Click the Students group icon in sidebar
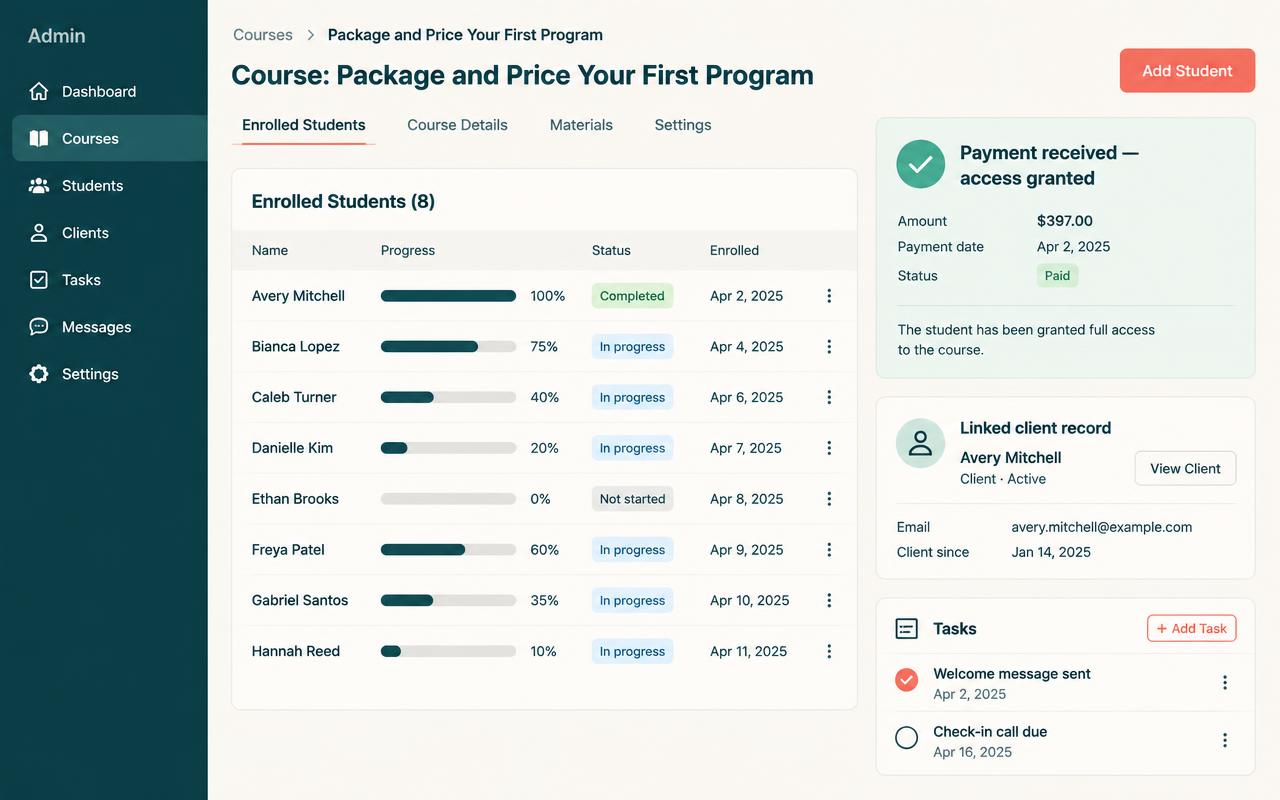1280x800 pixels. [39, 185]
